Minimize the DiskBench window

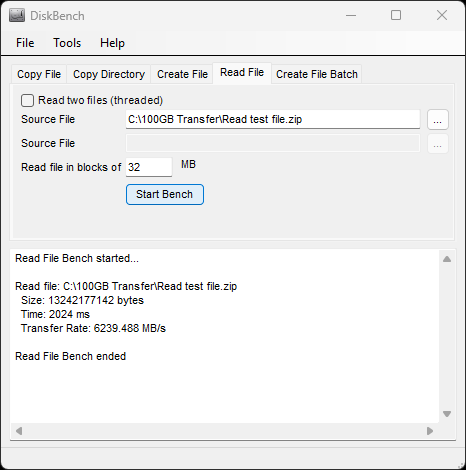pyautogui.click(x=351, y=15)
